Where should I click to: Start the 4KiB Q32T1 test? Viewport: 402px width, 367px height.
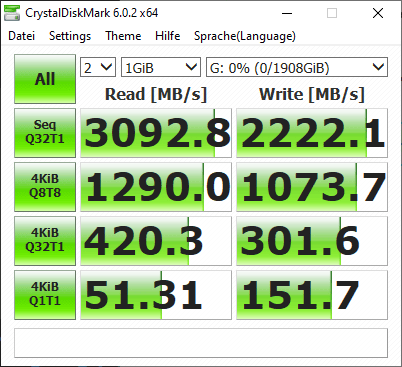coord(45,241)
